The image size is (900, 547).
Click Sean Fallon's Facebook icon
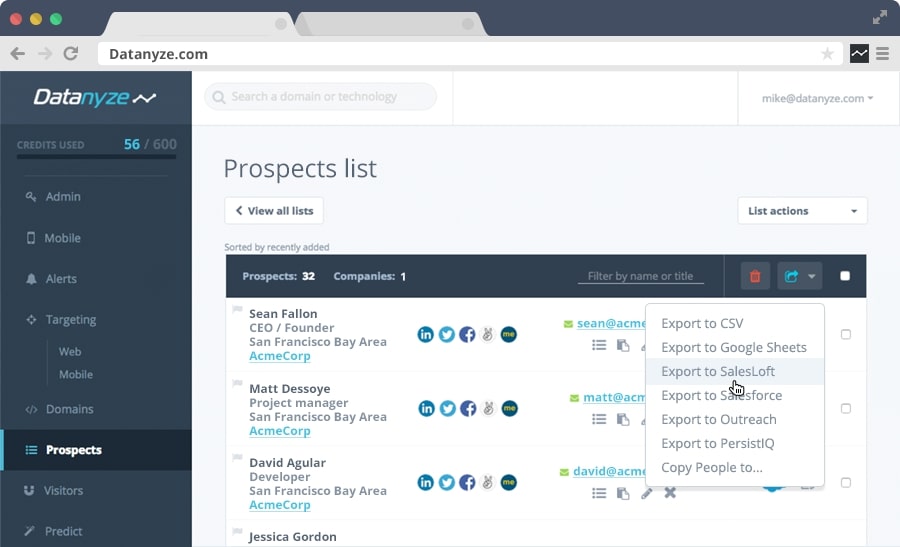(x=467, y=335)
